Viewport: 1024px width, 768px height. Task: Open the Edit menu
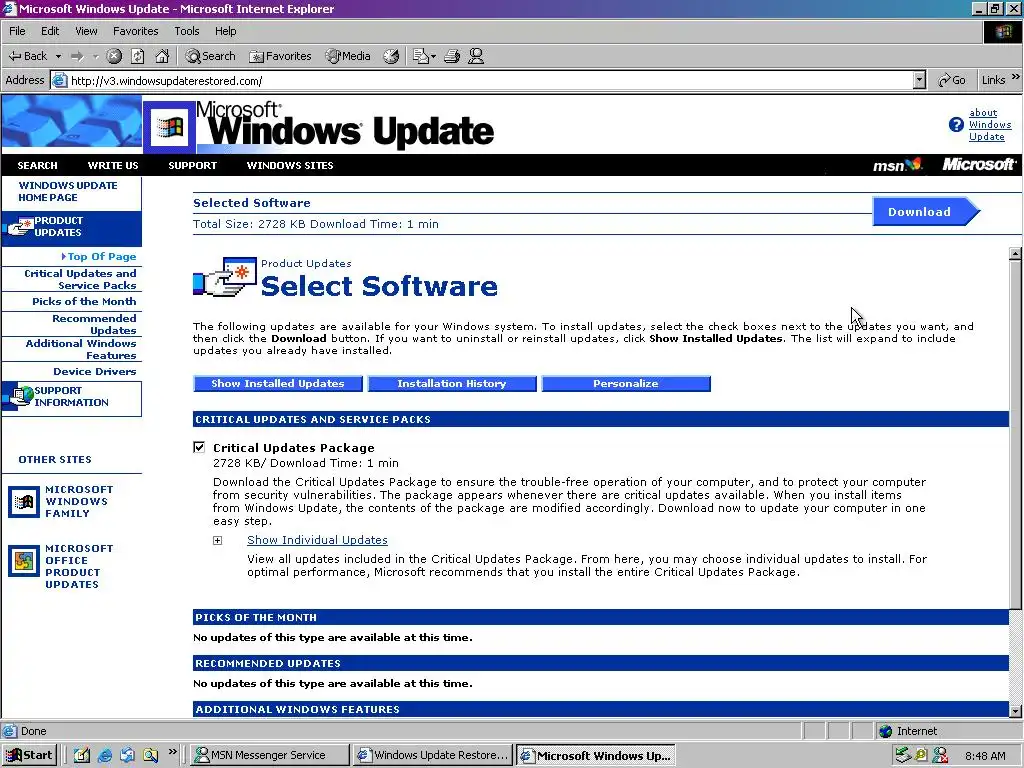(x=50, y=31)
